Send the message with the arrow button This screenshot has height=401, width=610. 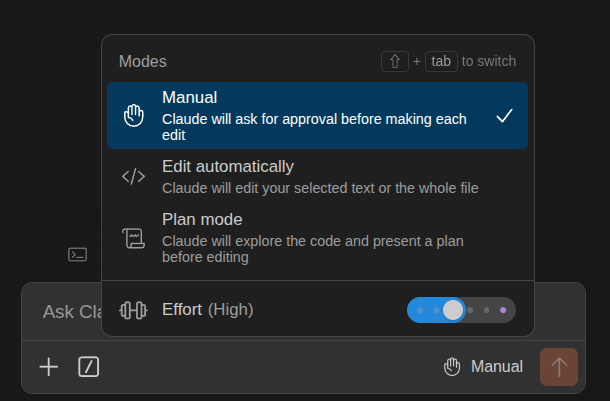[x=559, y=367]
